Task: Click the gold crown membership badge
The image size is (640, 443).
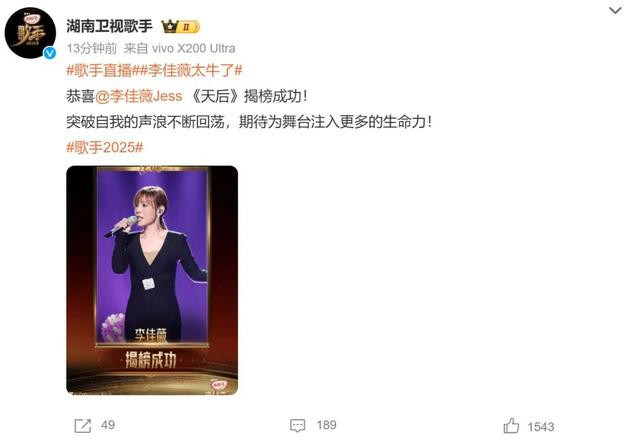Action: point(180,27)
